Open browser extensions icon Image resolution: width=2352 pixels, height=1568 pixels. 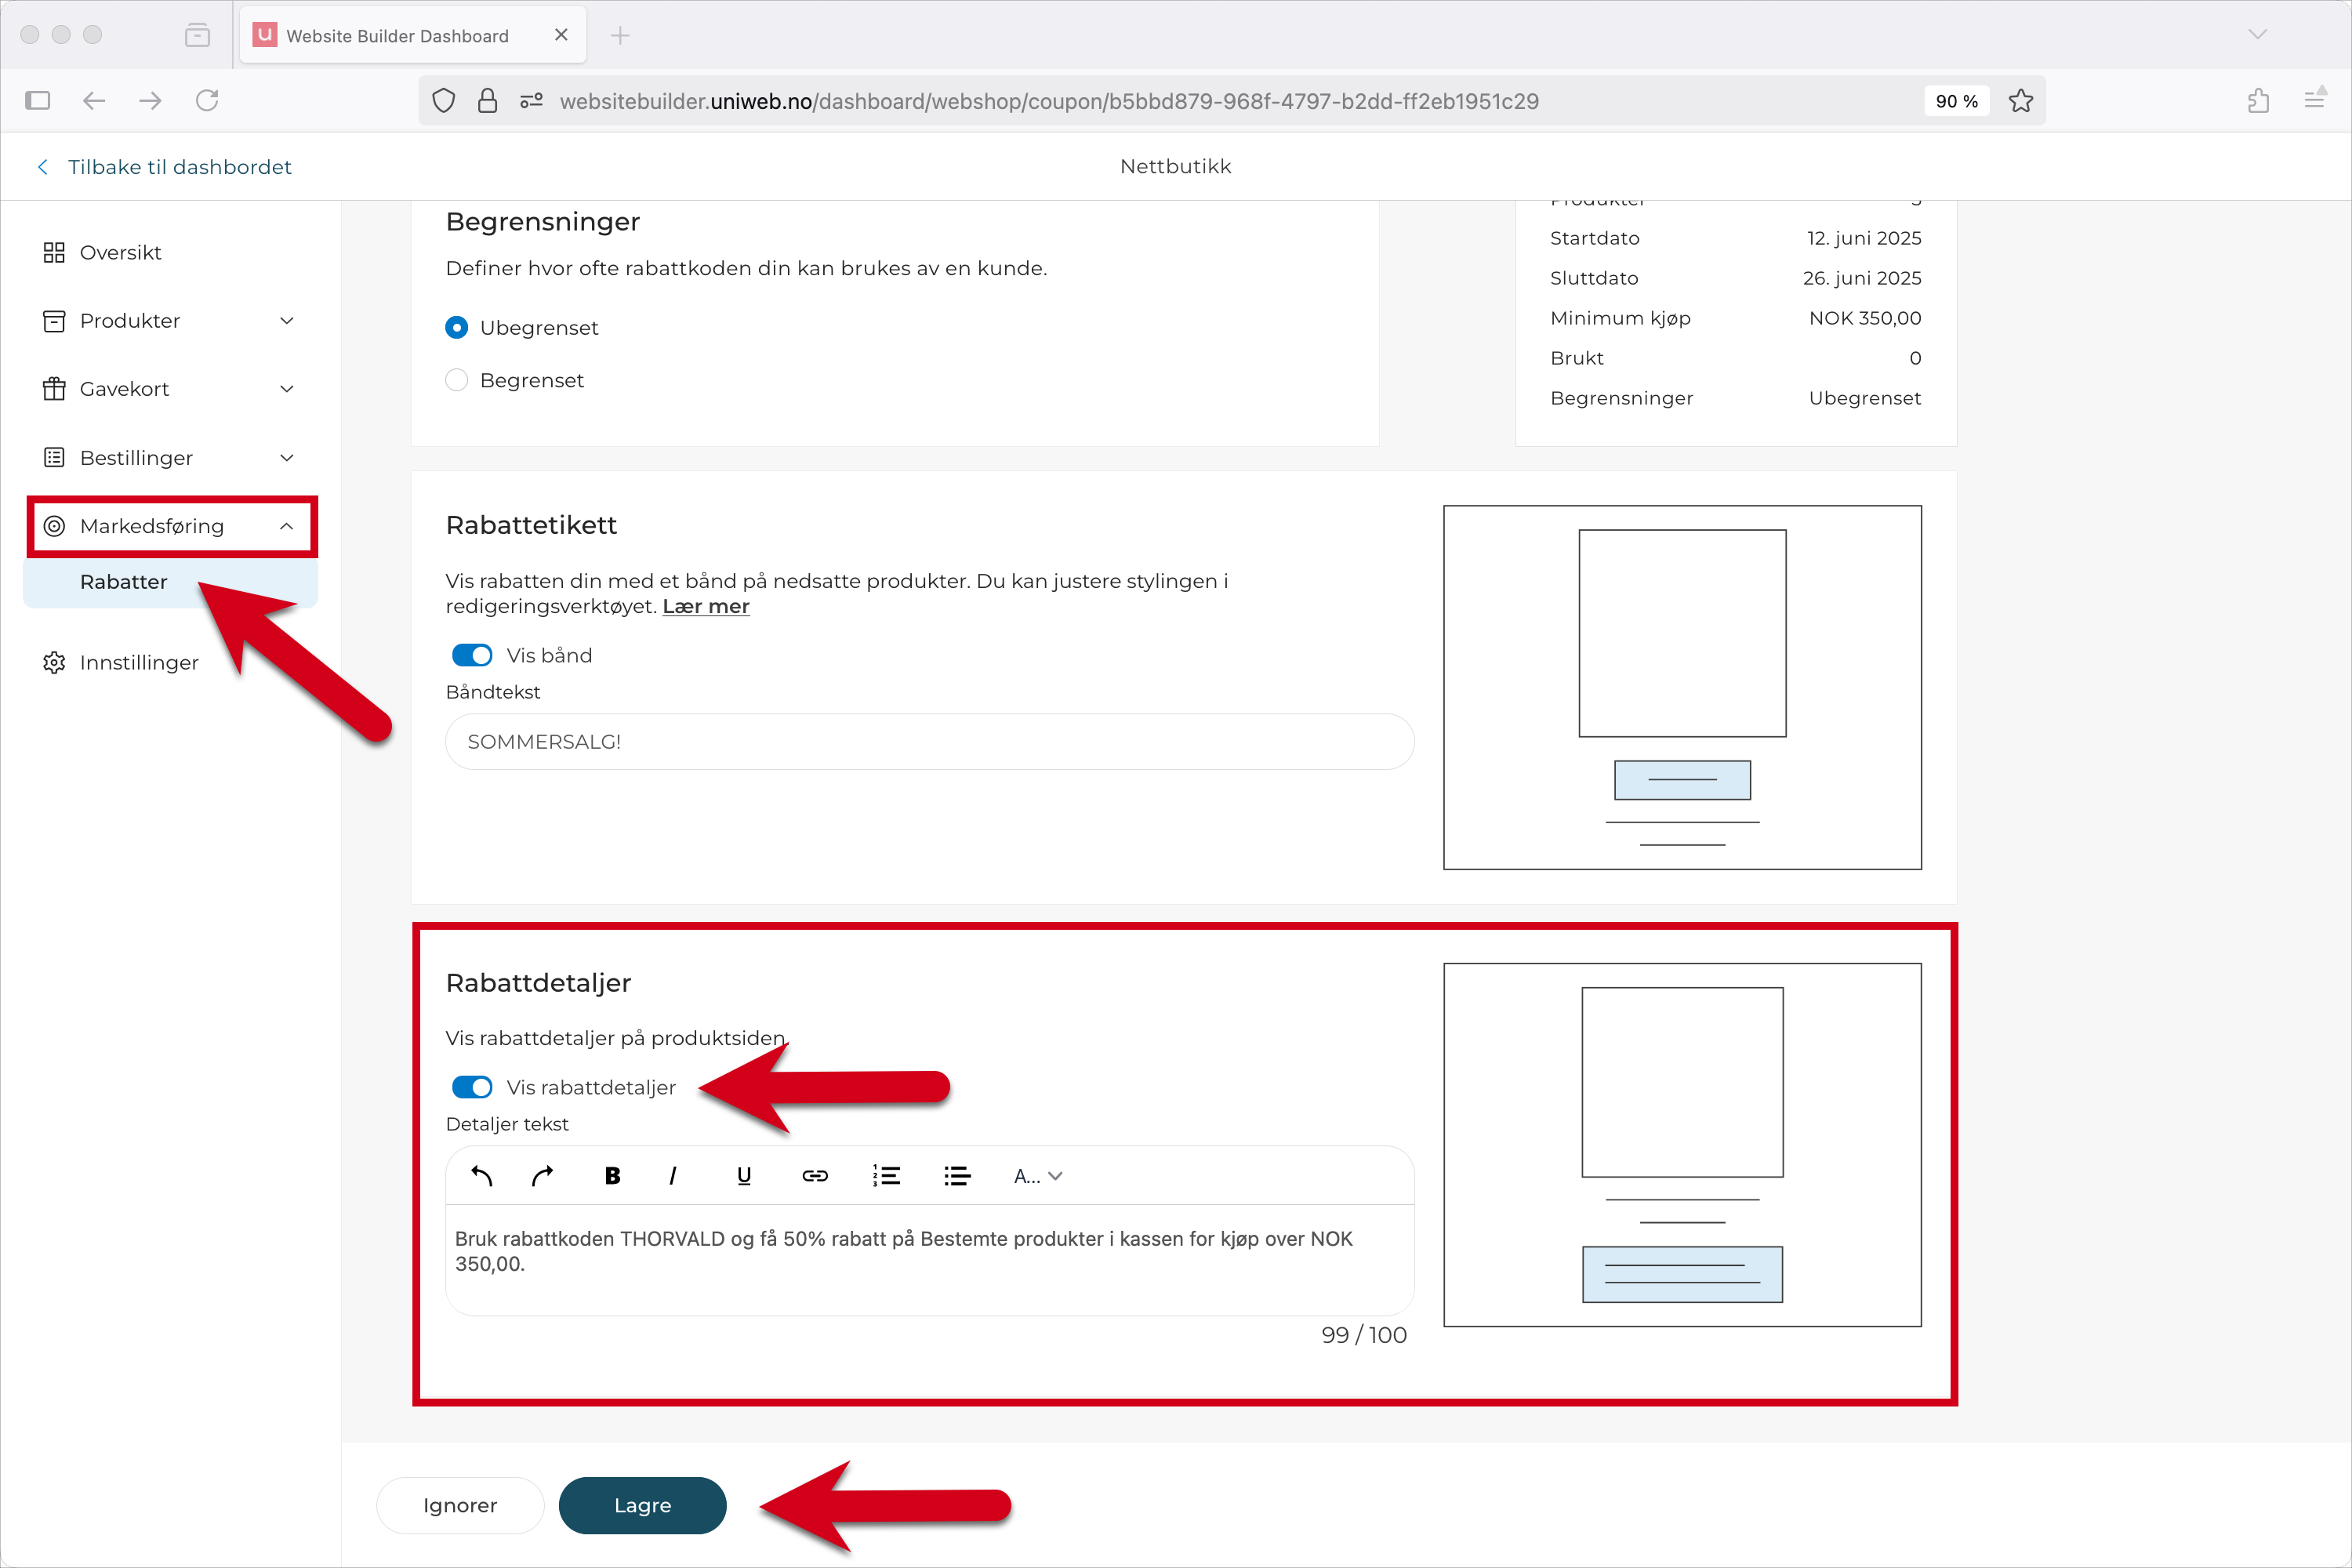[2258, 100]
